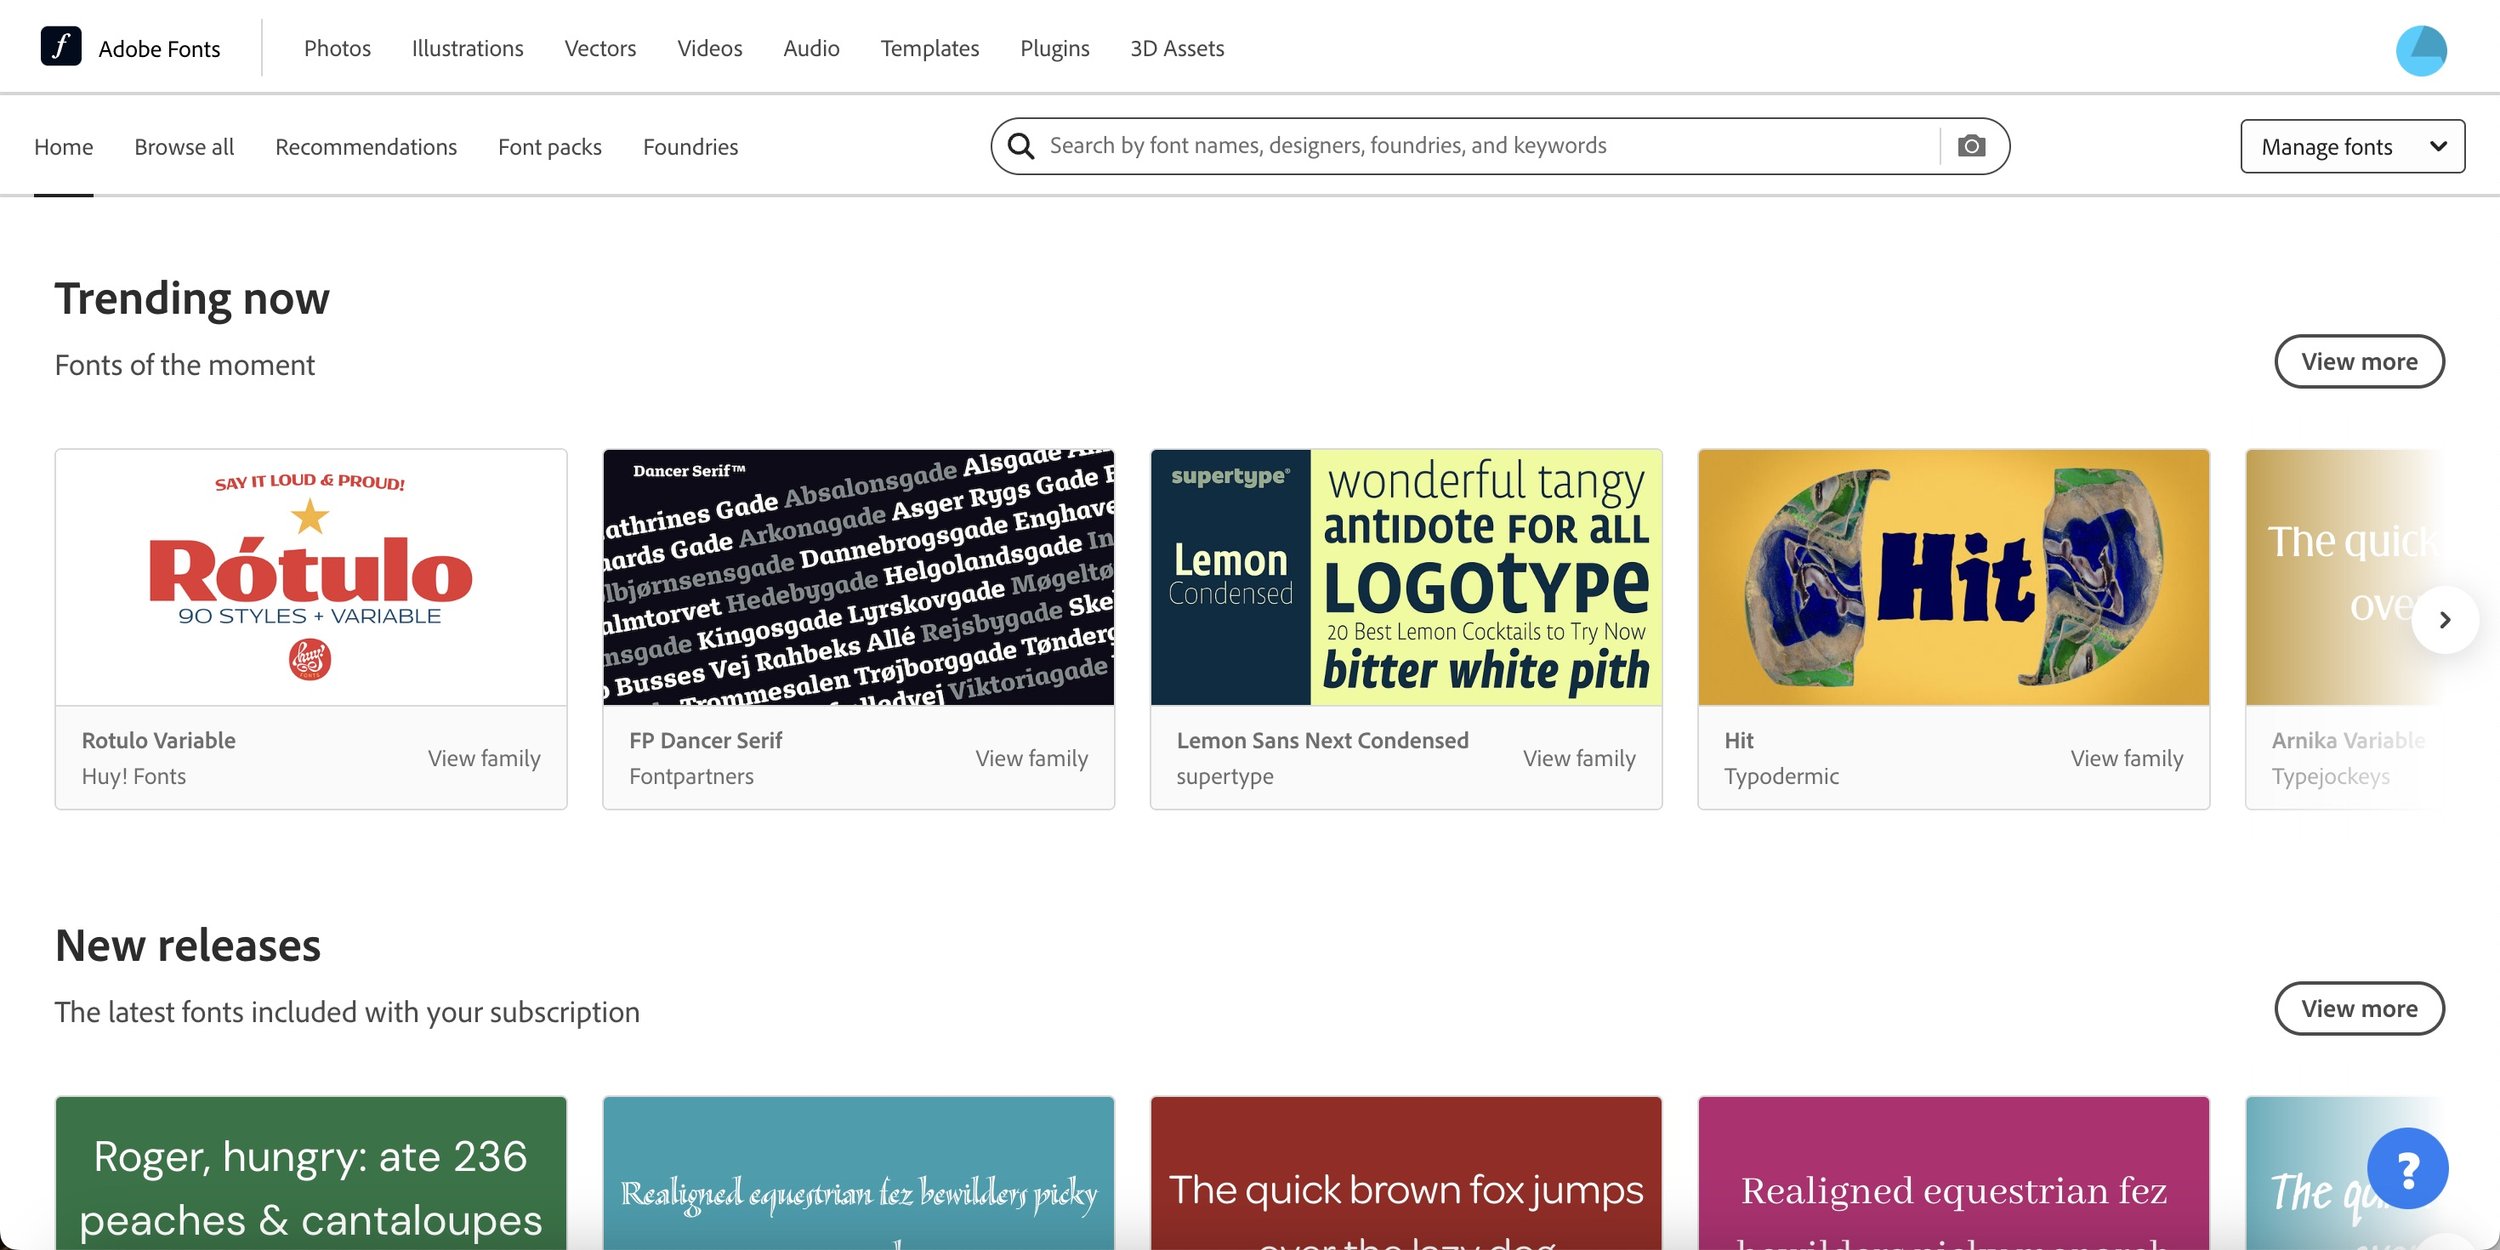Screen dimensions: 2500x1250
Task: Click the Trending now heading
Action: tap(192, 298)
